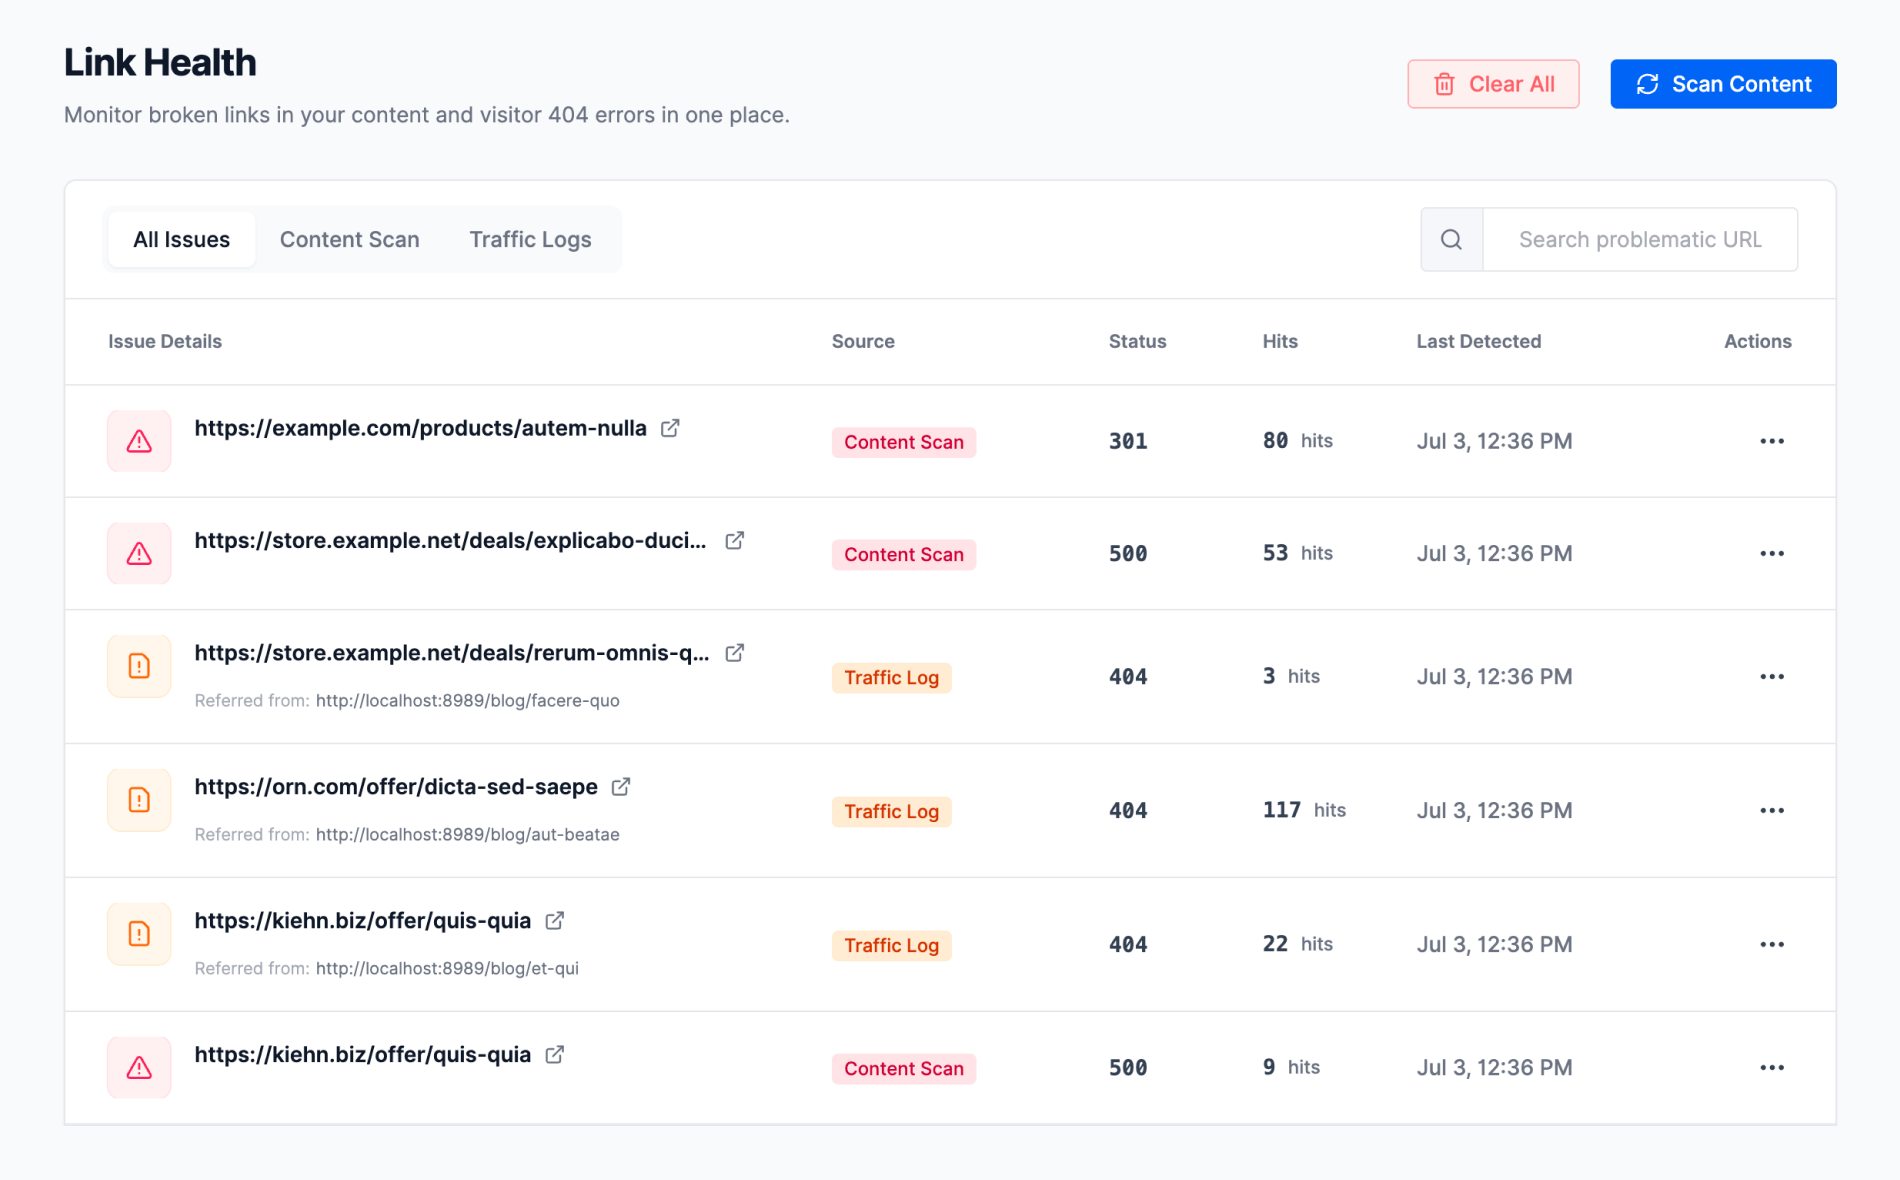Open external link icon on kiehn.biz row with 9 hits
This screenshot has width=1900, height=1180.
[x=555, y=1055]
